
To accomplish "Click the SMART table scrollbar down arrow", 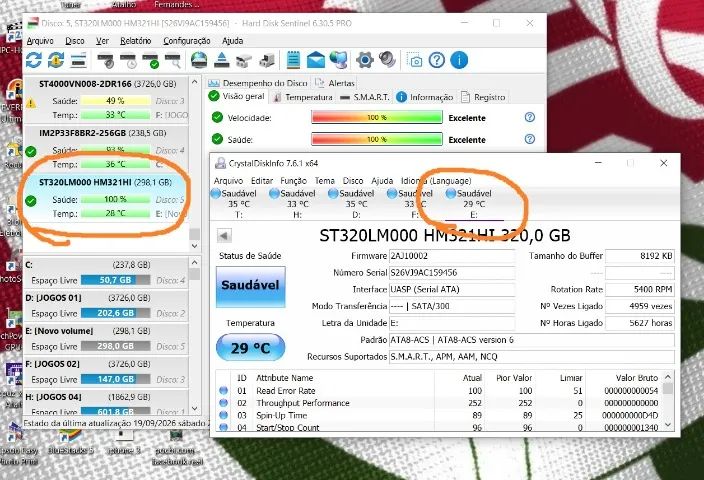I will coord(668,425).
